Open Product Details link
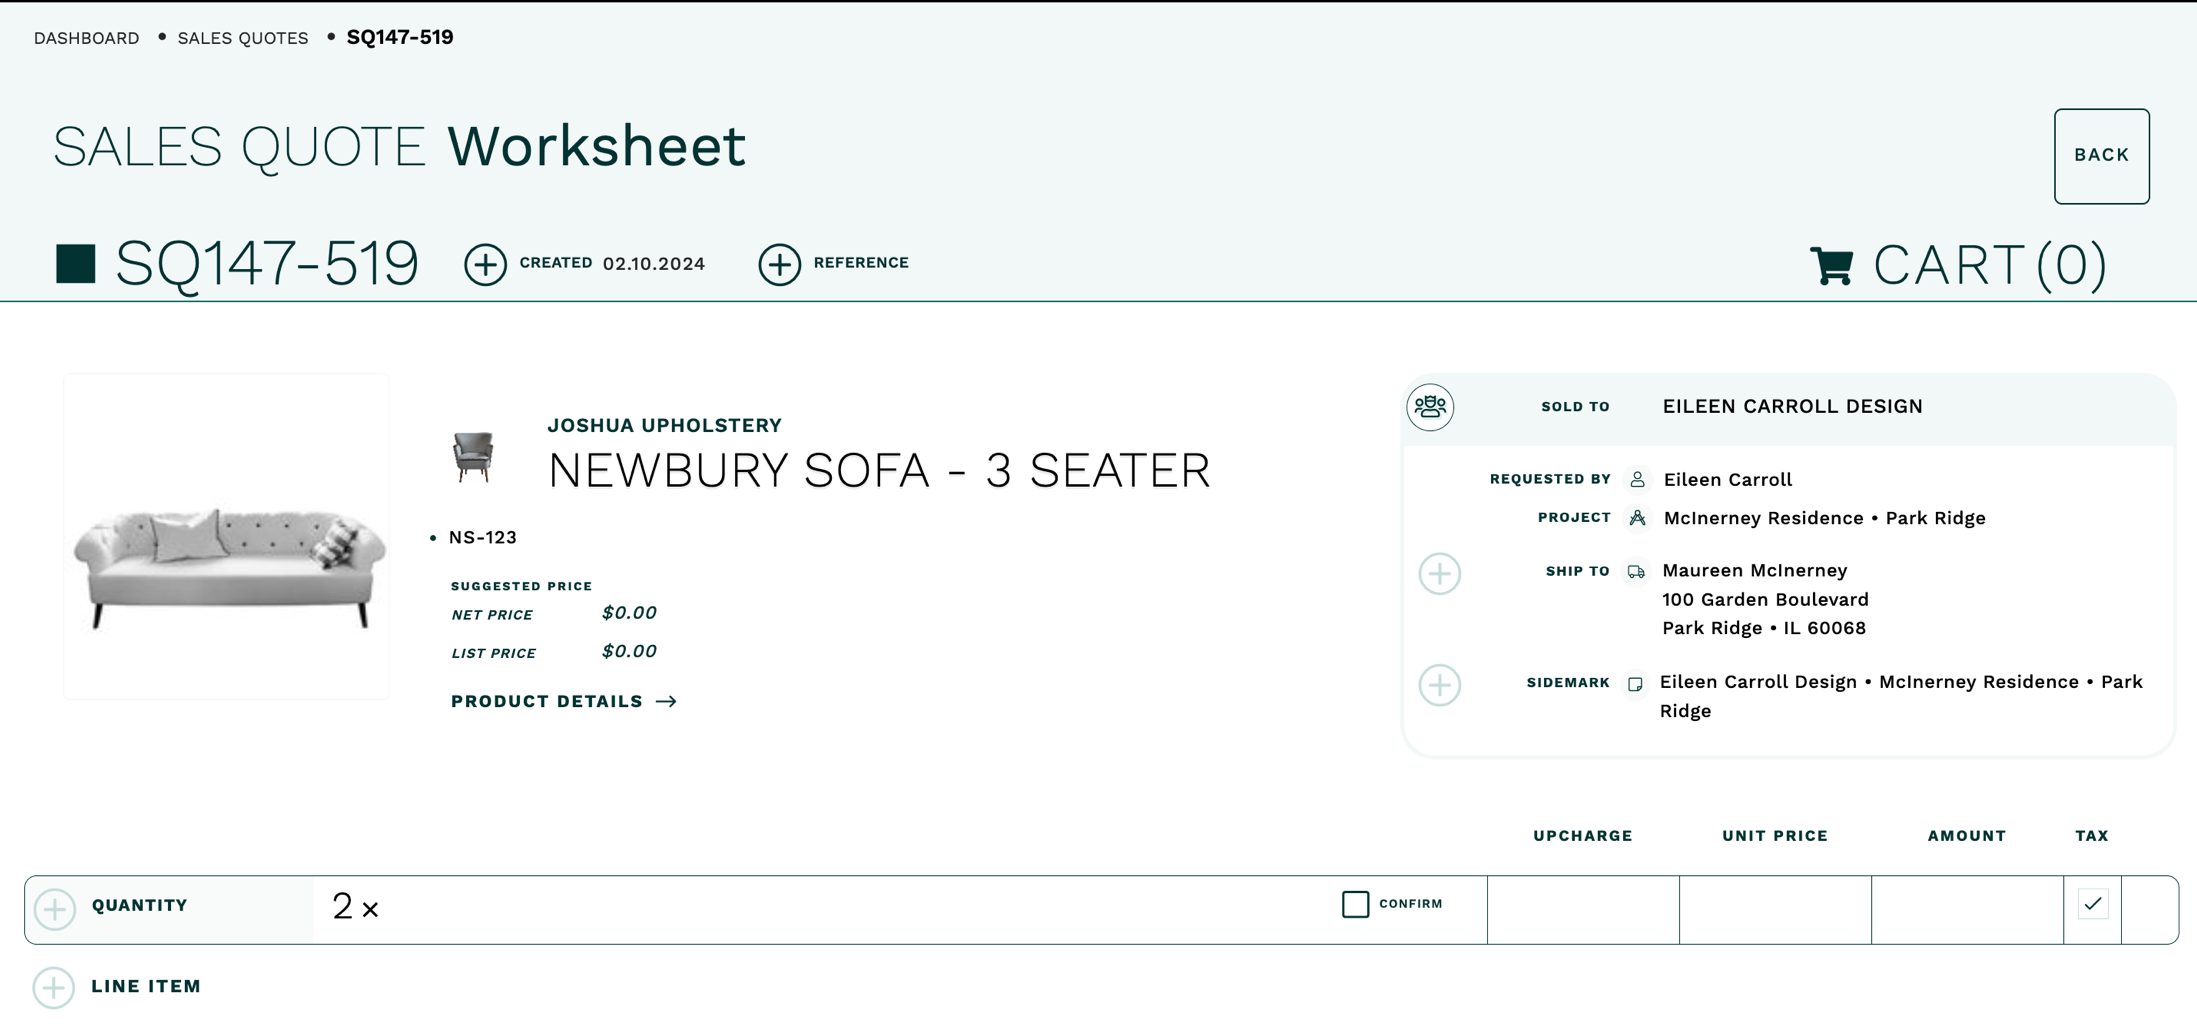 click(545, 701)
